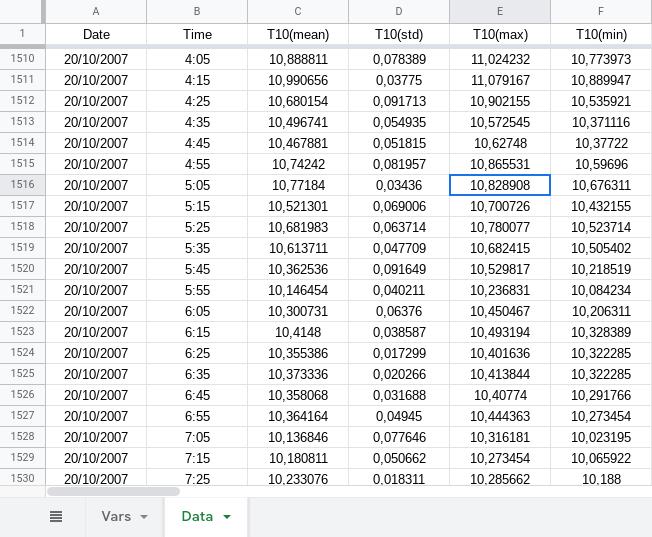Select row header 1520
652x537 pixels.
coord(22,269)
